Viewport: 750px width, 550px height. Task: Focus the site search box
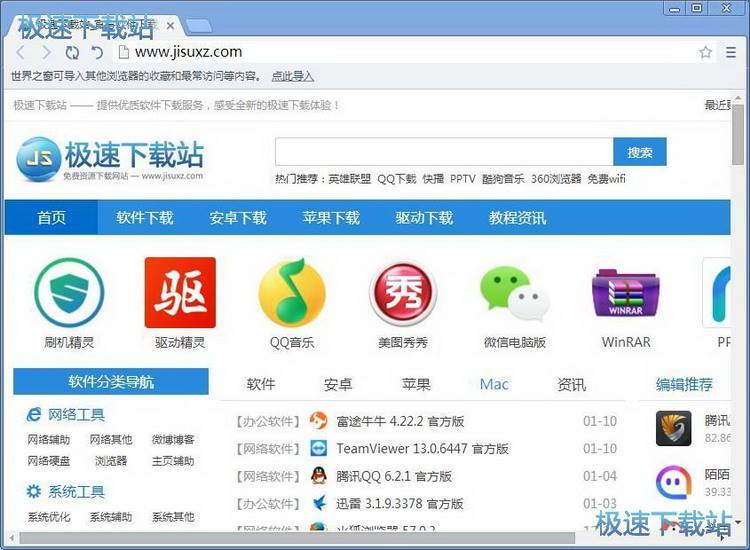[x=444, y=152]
